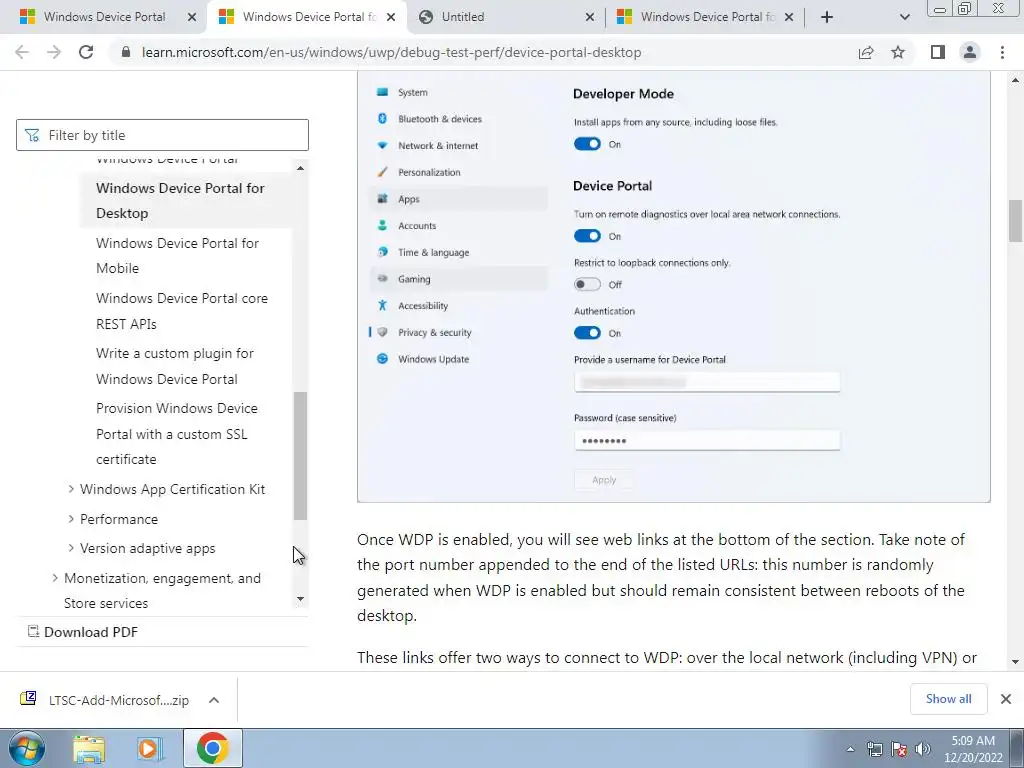The width and height of the screenshot is (1024, 768).
Task: Click the Windows Update icon
Action: [x=383, y=359]
